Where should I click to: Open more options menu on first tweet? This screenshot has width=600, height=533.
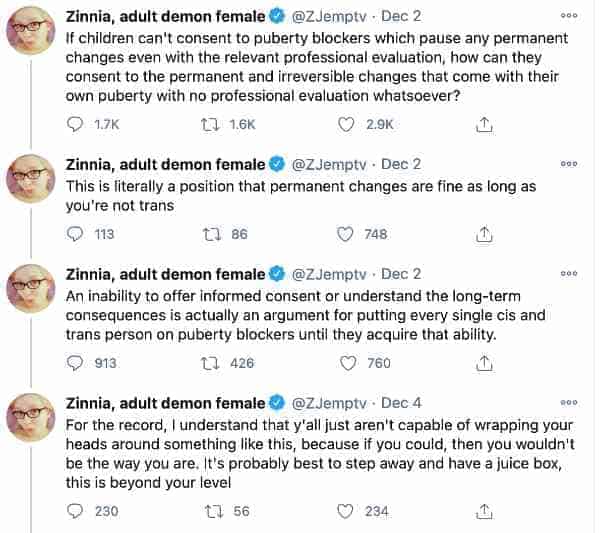pos(569,16)
